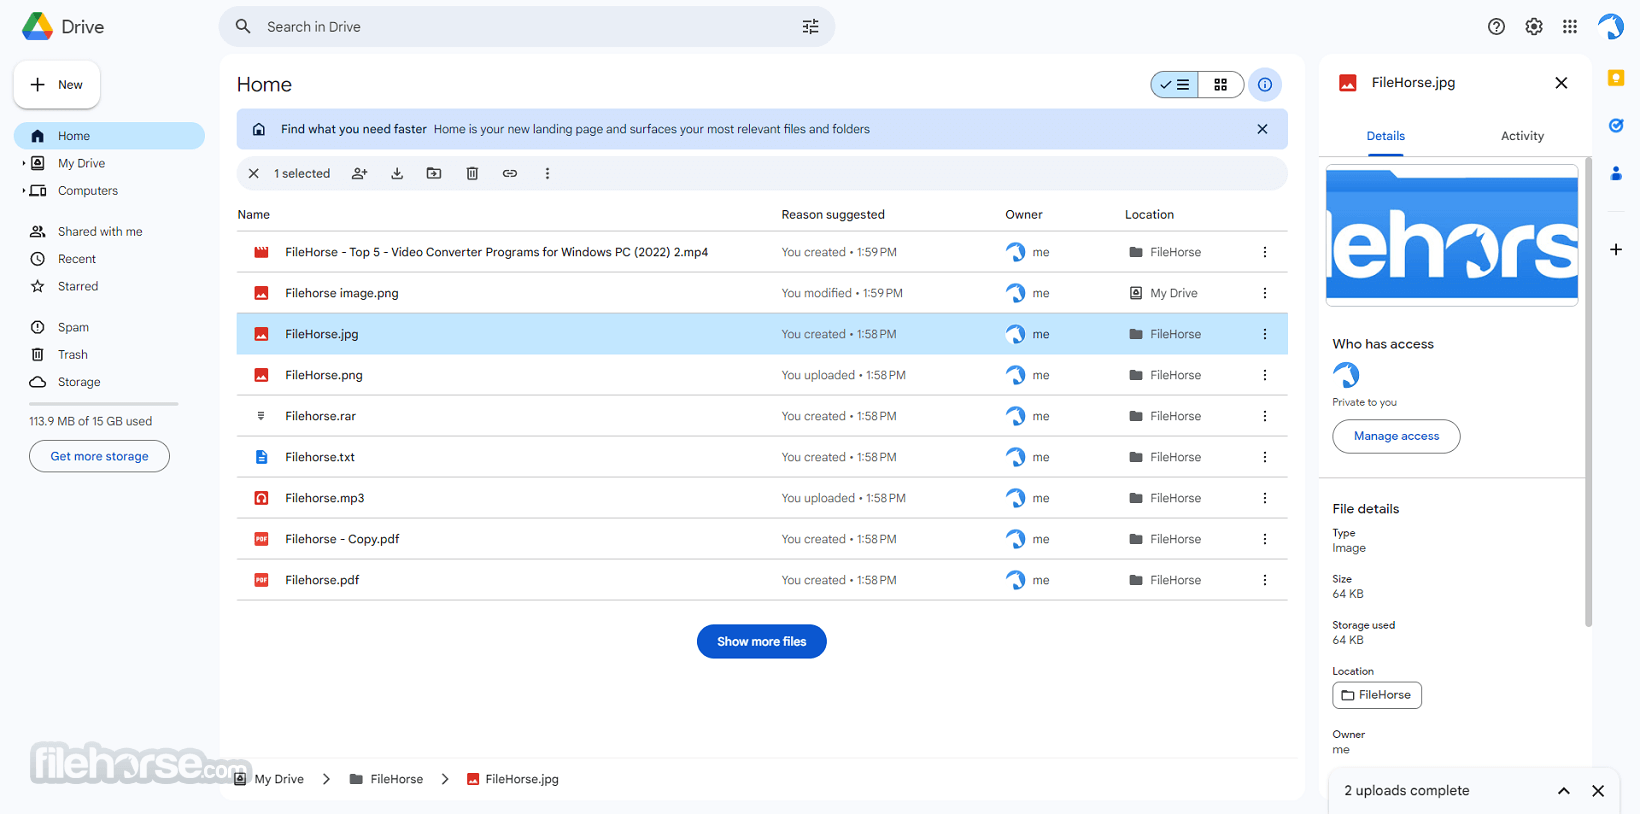
Task: Click the storage usage progress bar
Action: pyautogui.click(x=104, y=404)
